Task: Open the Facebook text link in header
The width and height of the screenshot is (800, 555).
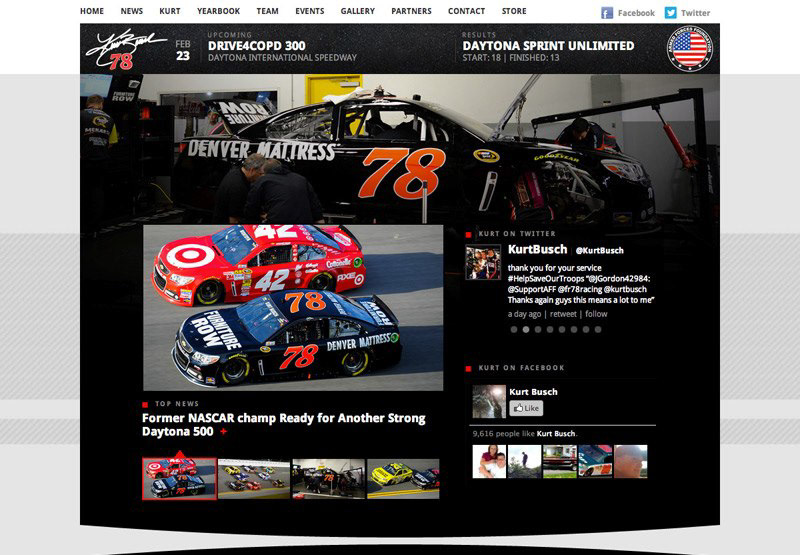Action: point(636,13)
